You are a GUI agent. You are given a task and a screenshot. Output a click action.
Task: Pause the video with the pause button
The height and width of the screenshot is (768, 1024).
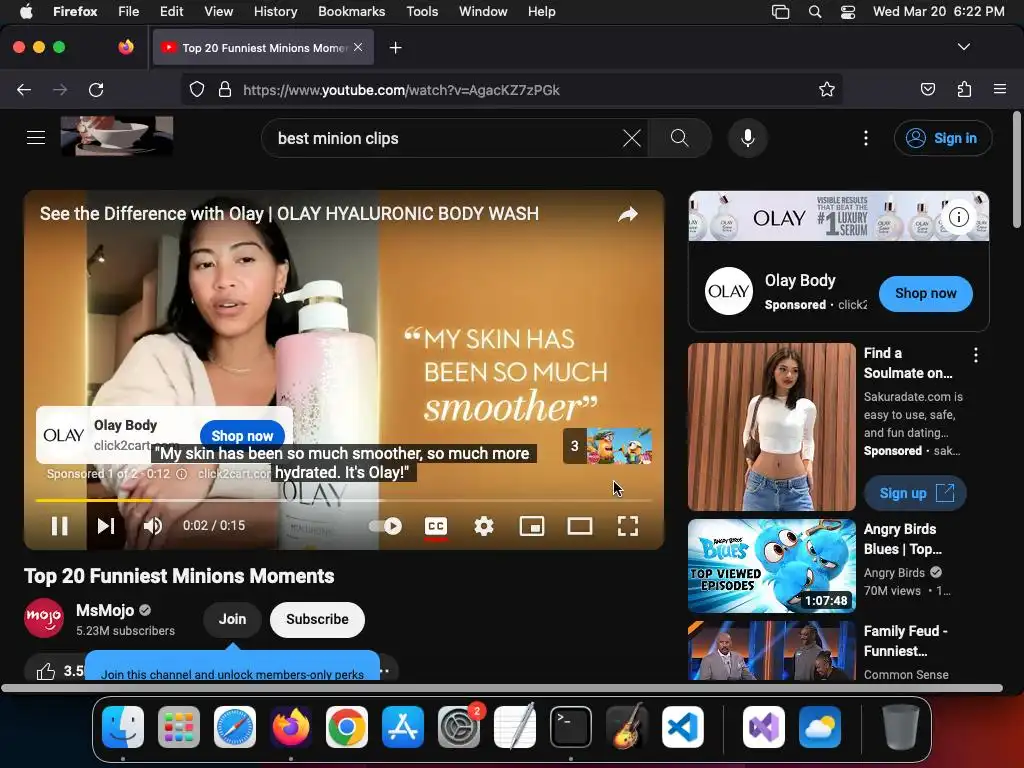click(x=59, y=526)
